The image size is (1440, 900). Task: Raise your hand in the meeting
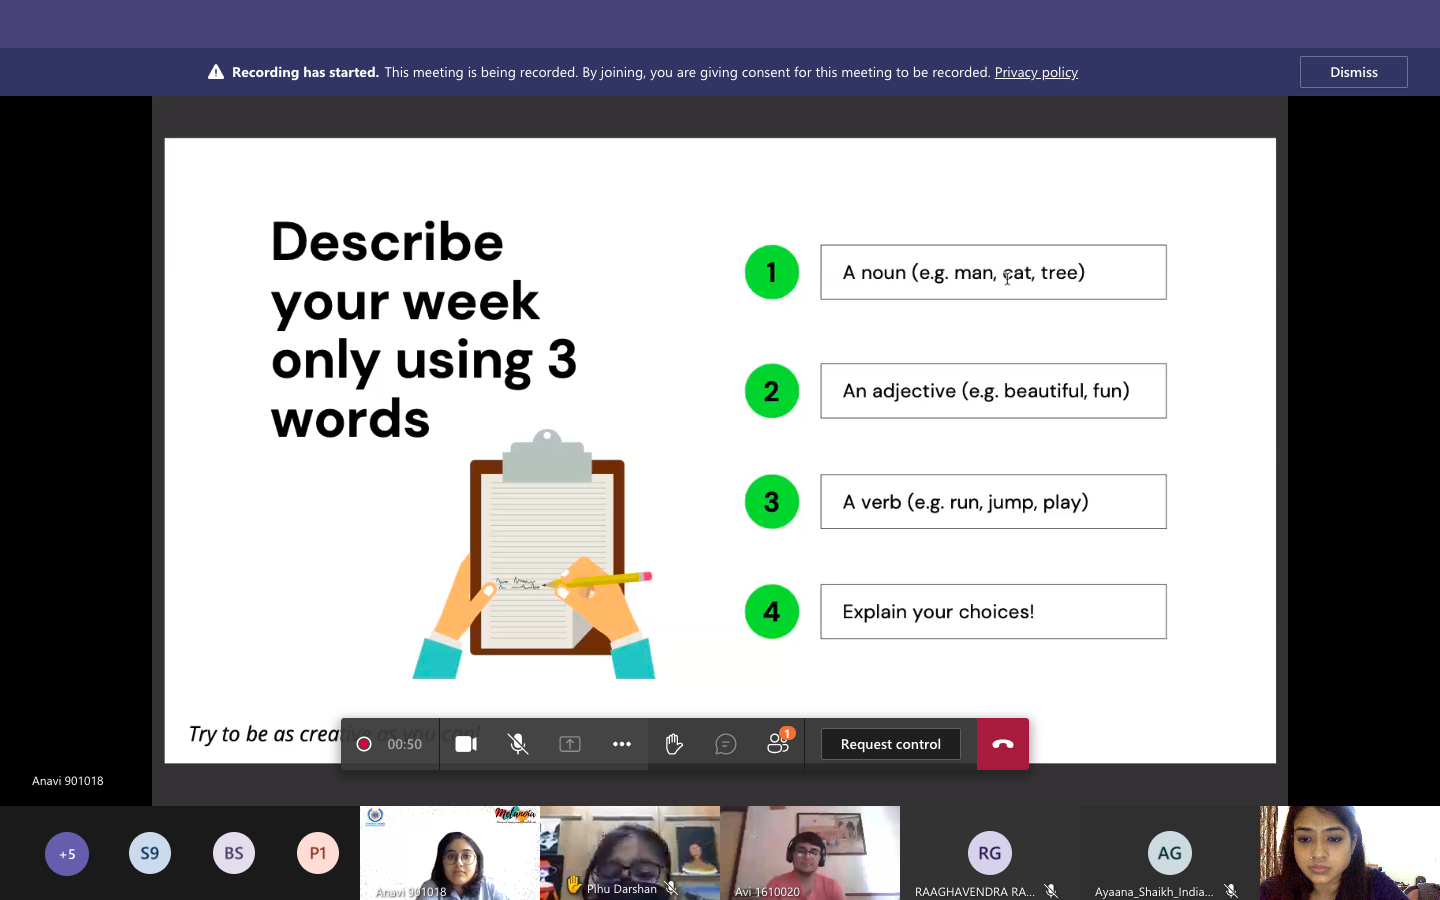674,744
